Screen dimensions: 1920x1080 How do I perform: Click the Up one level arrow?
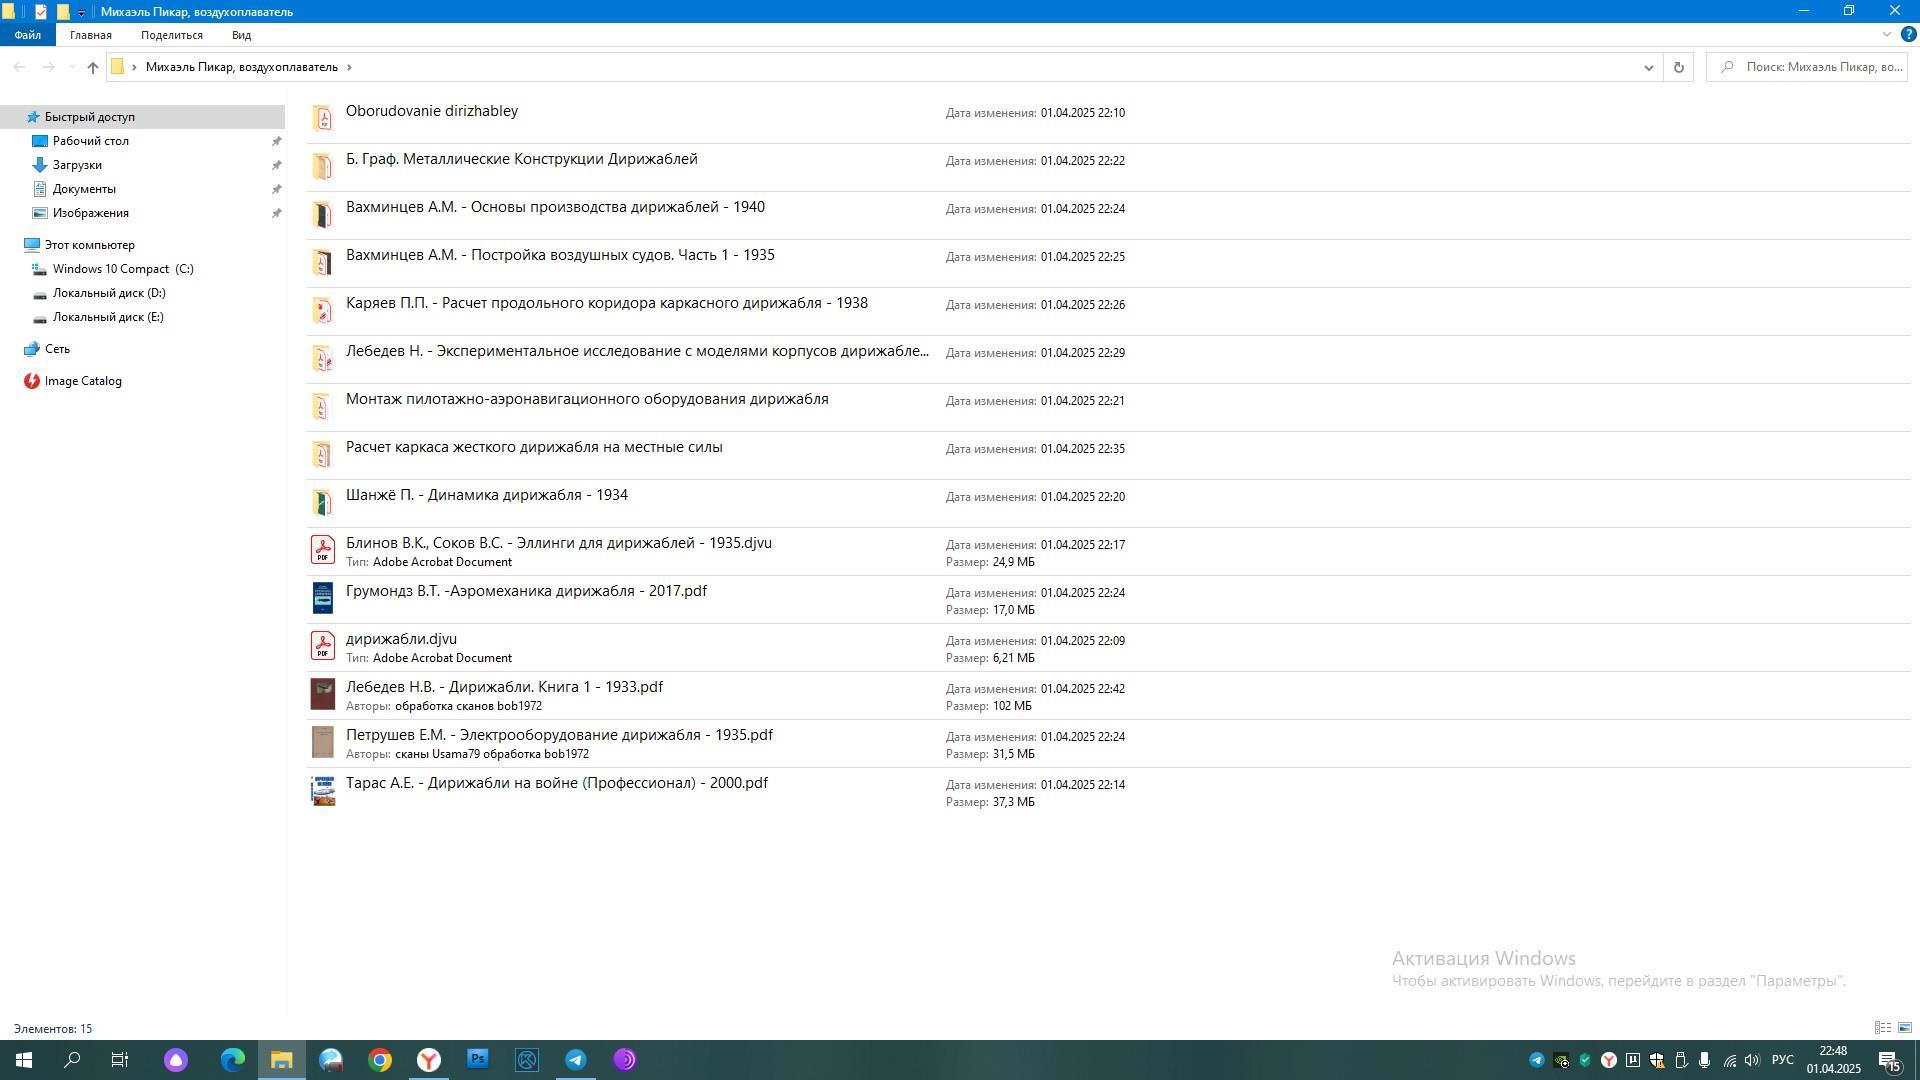[92, 67]
